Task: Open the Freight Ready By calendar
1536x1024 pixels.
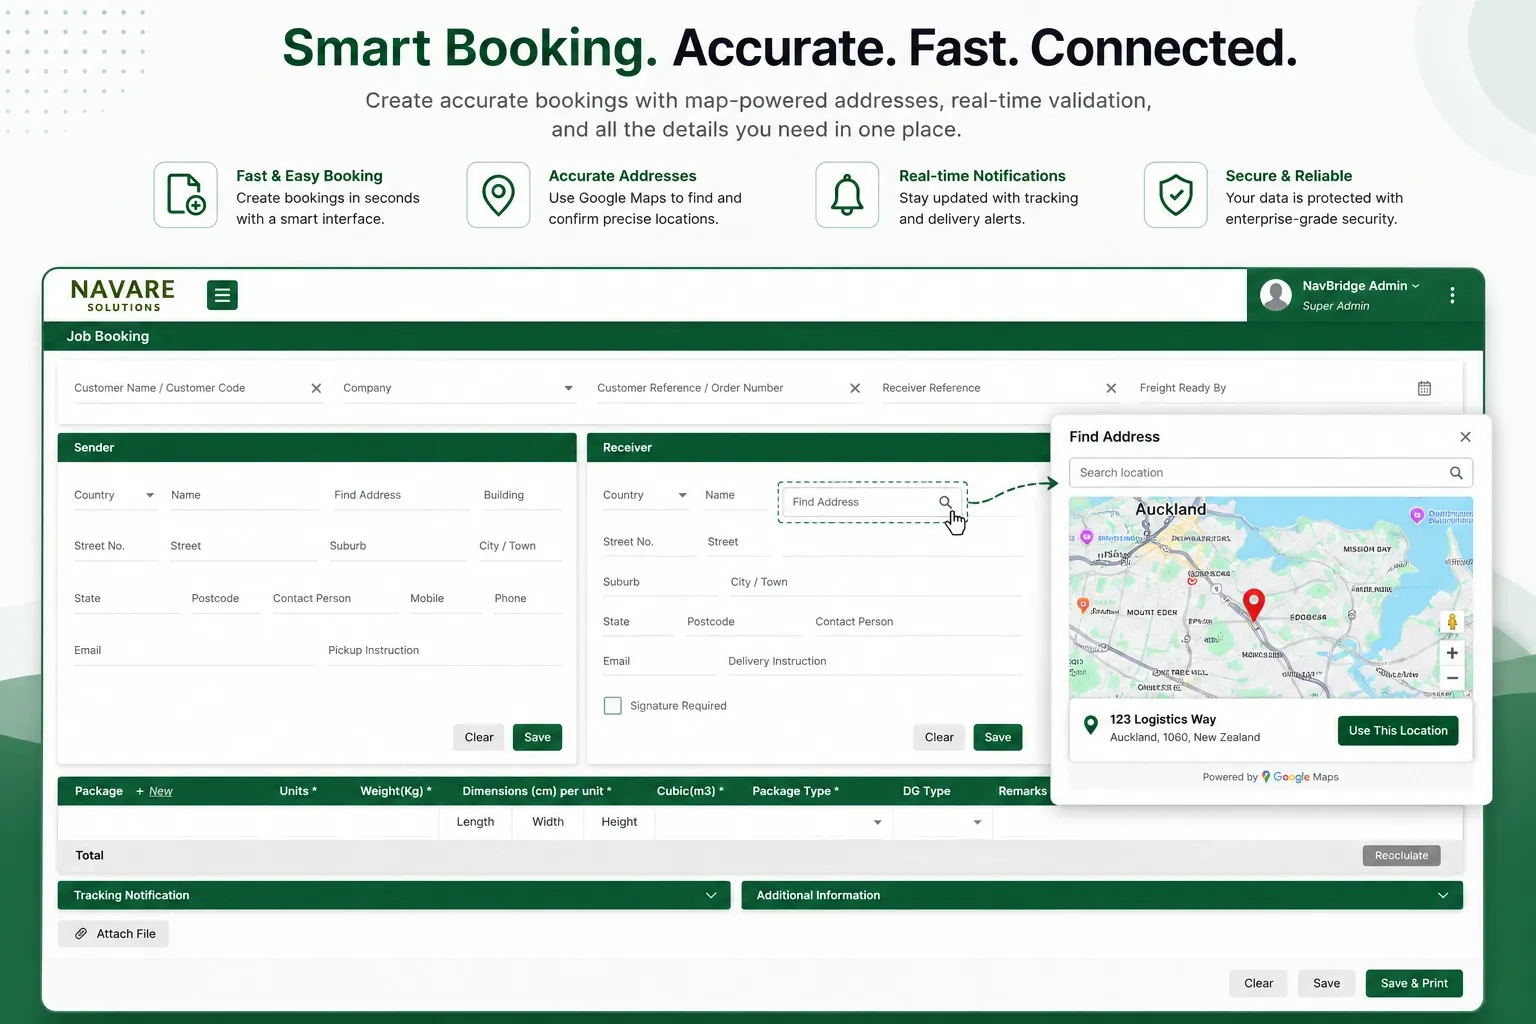Action: (x=1424, y=388)
